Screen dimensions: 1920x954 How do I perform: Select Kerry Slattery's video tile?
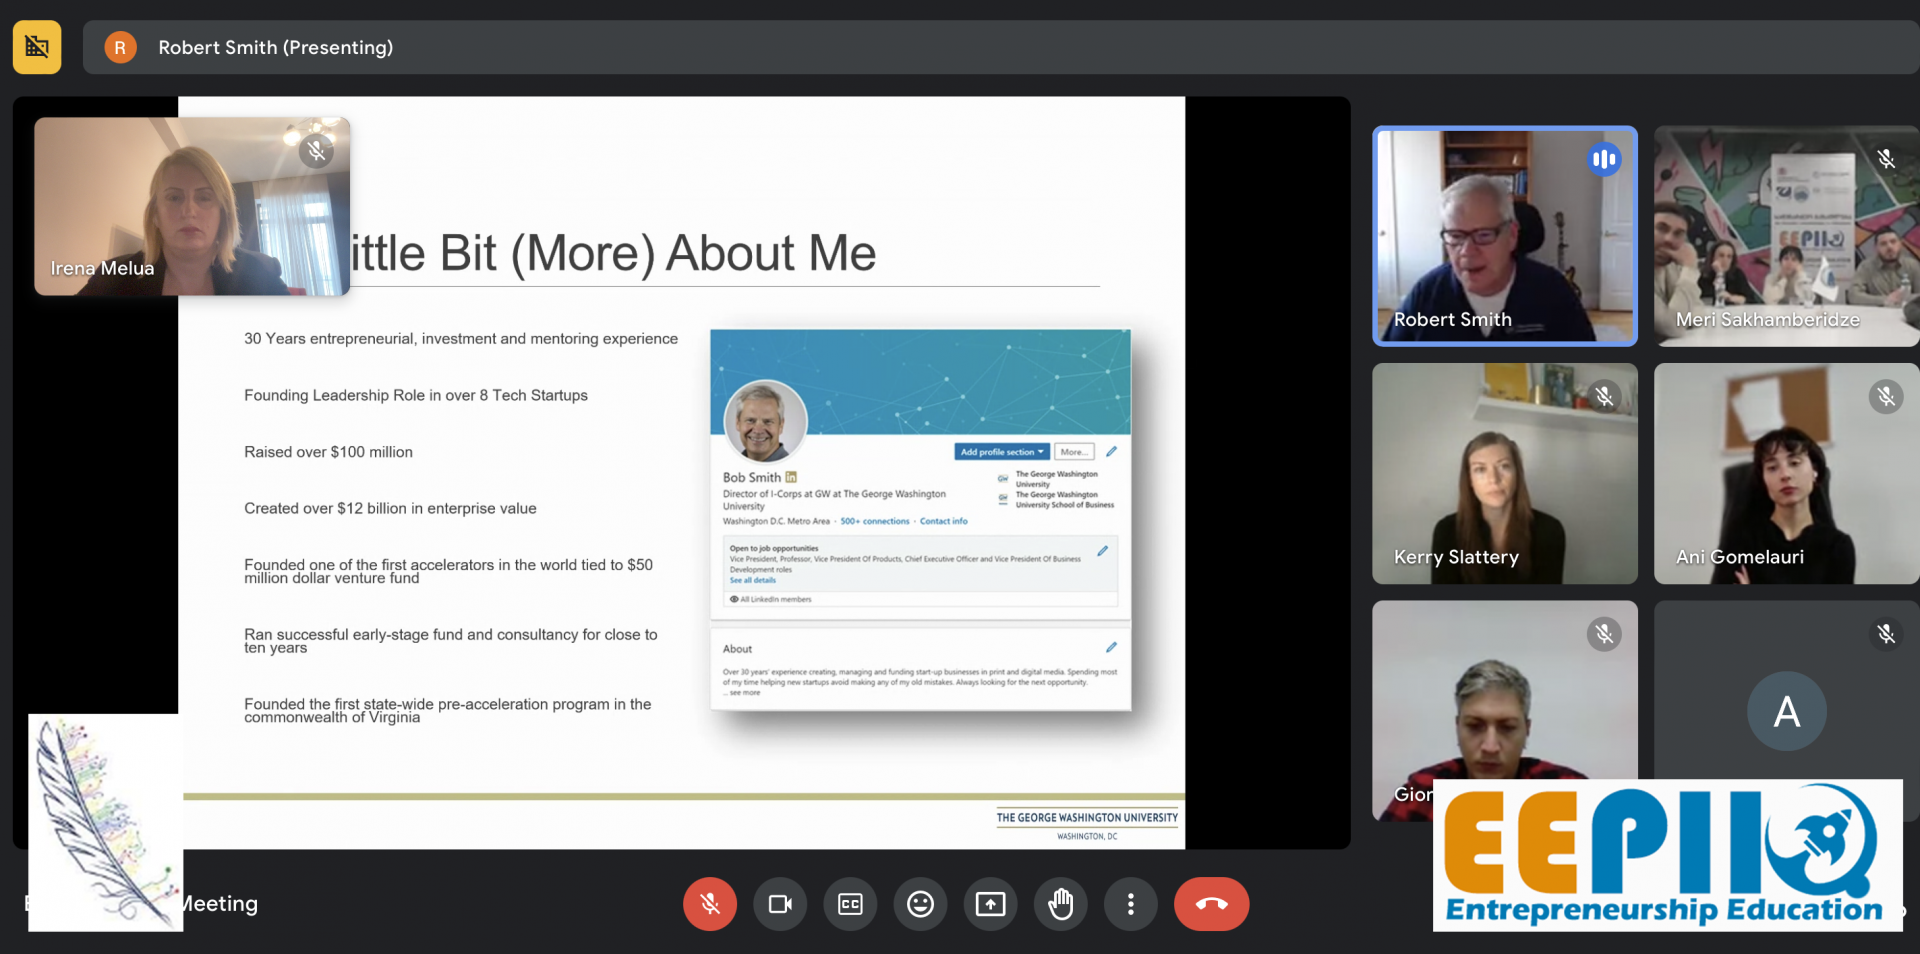click(x=1504, y=473)
